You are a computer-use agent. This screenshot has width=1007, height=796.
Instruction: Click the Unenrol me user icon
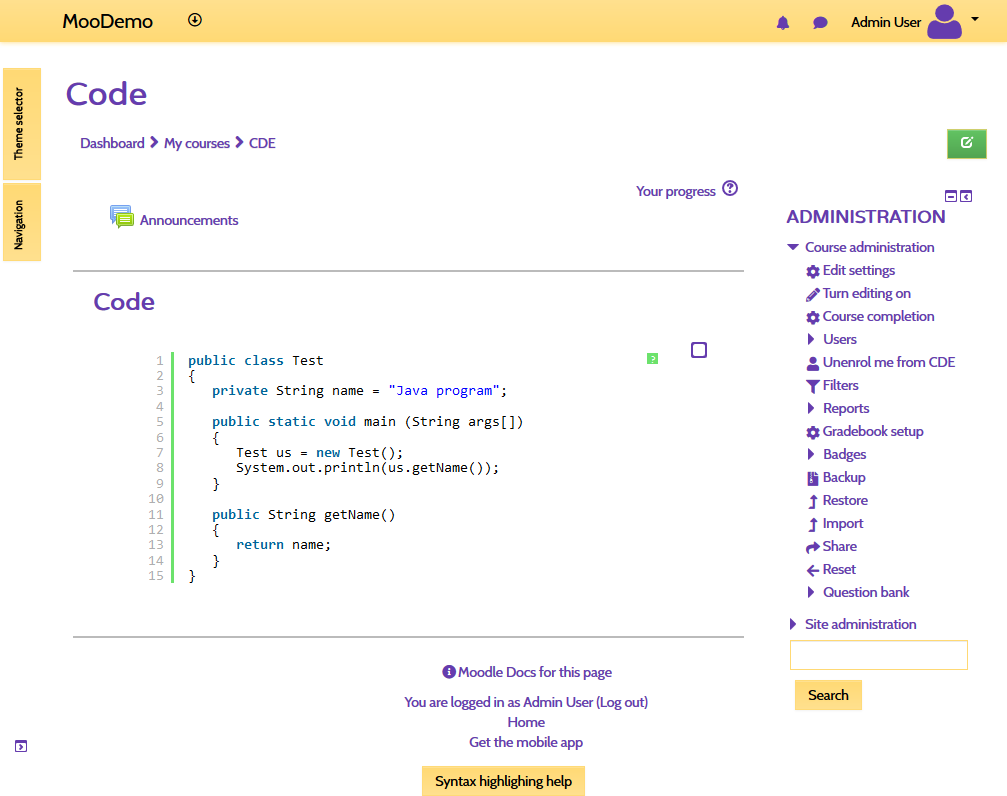(x=813, y=363)
